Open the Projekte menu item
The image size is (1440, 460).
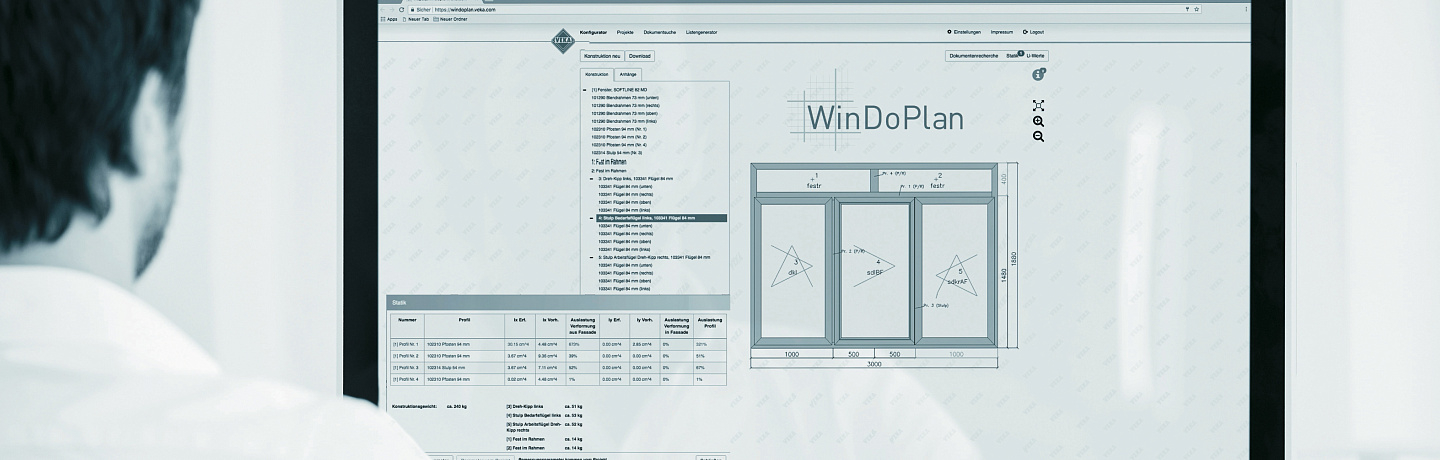pos(625,32)
